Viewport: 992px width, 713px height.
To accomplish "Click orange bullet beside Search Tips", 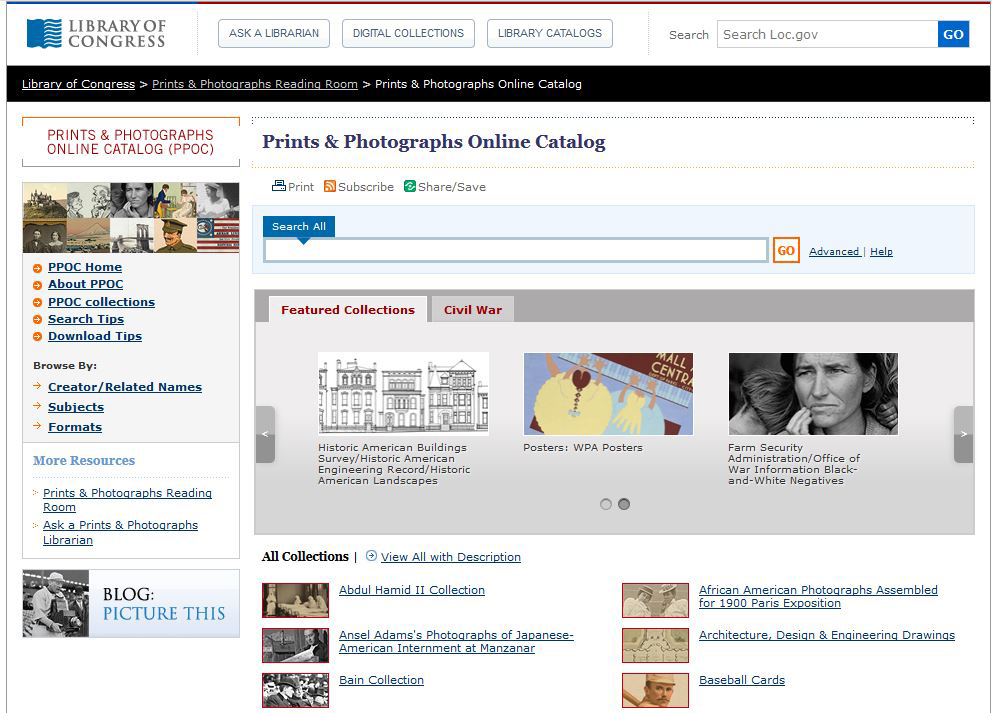I will click(37, 319).
